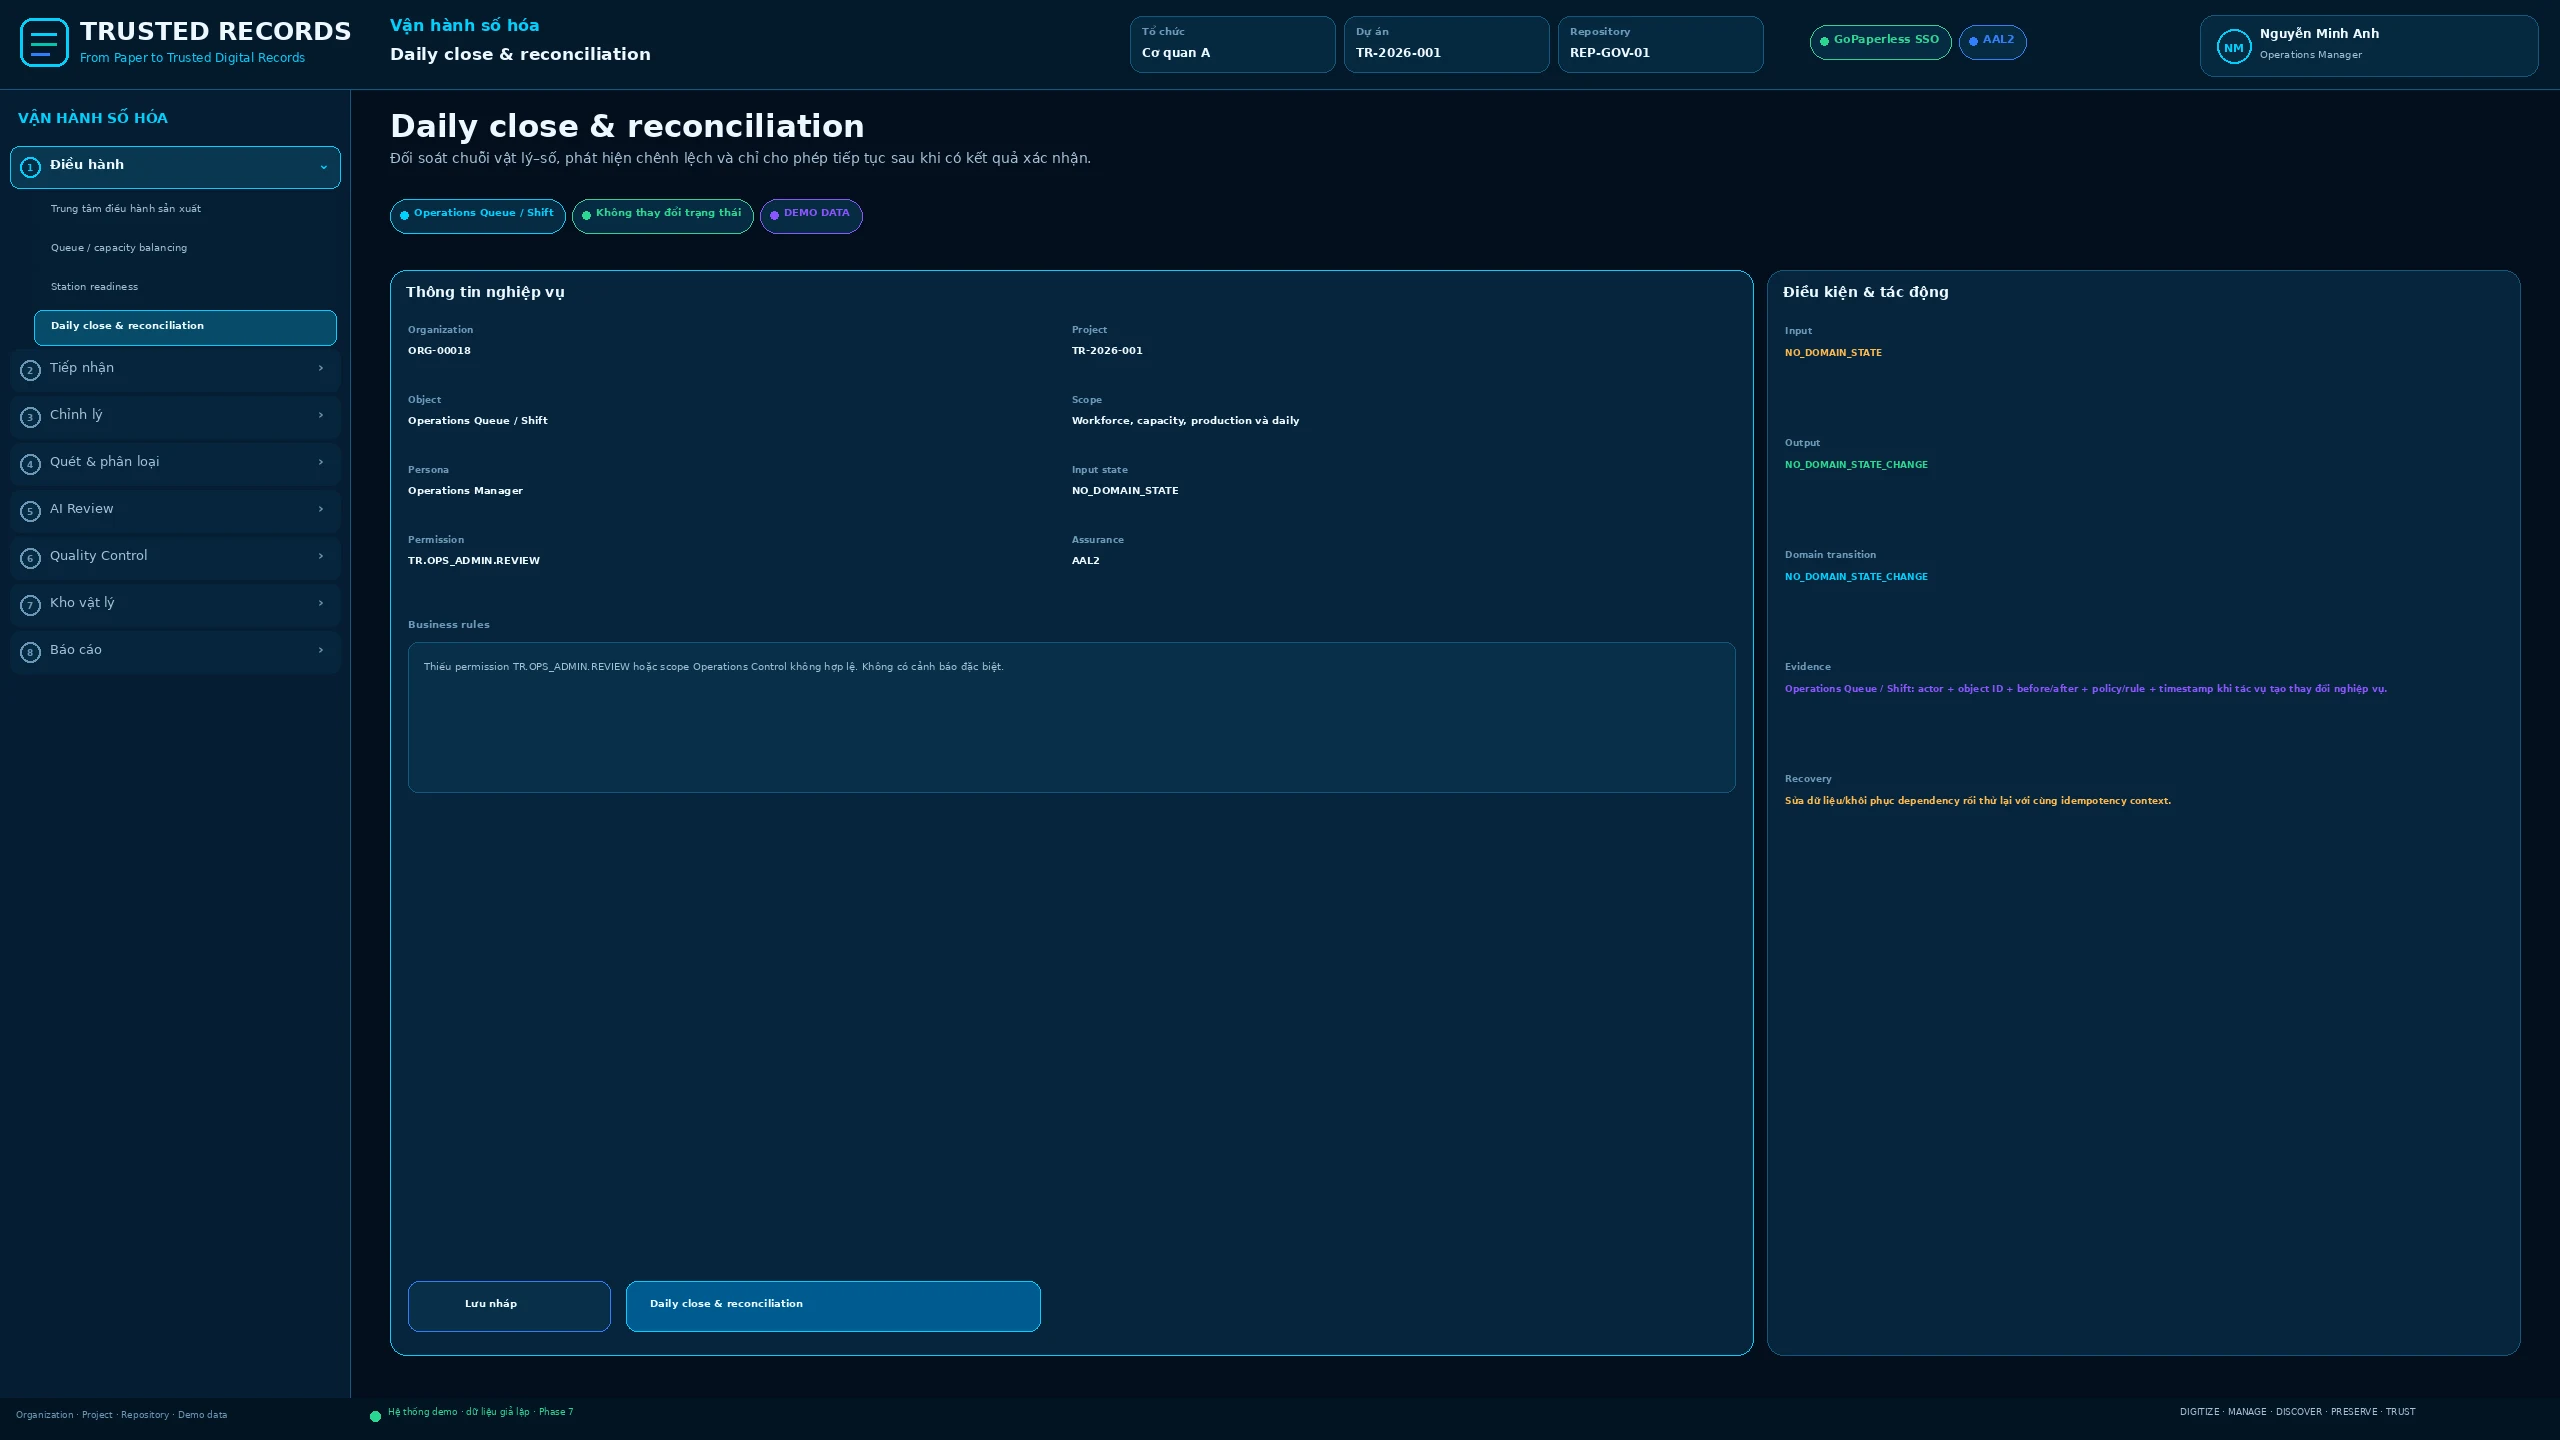Click the Không thay đổi trạng thái tag
Image resolution: width=2560 pixels, height=1440 pixels.
662,216
